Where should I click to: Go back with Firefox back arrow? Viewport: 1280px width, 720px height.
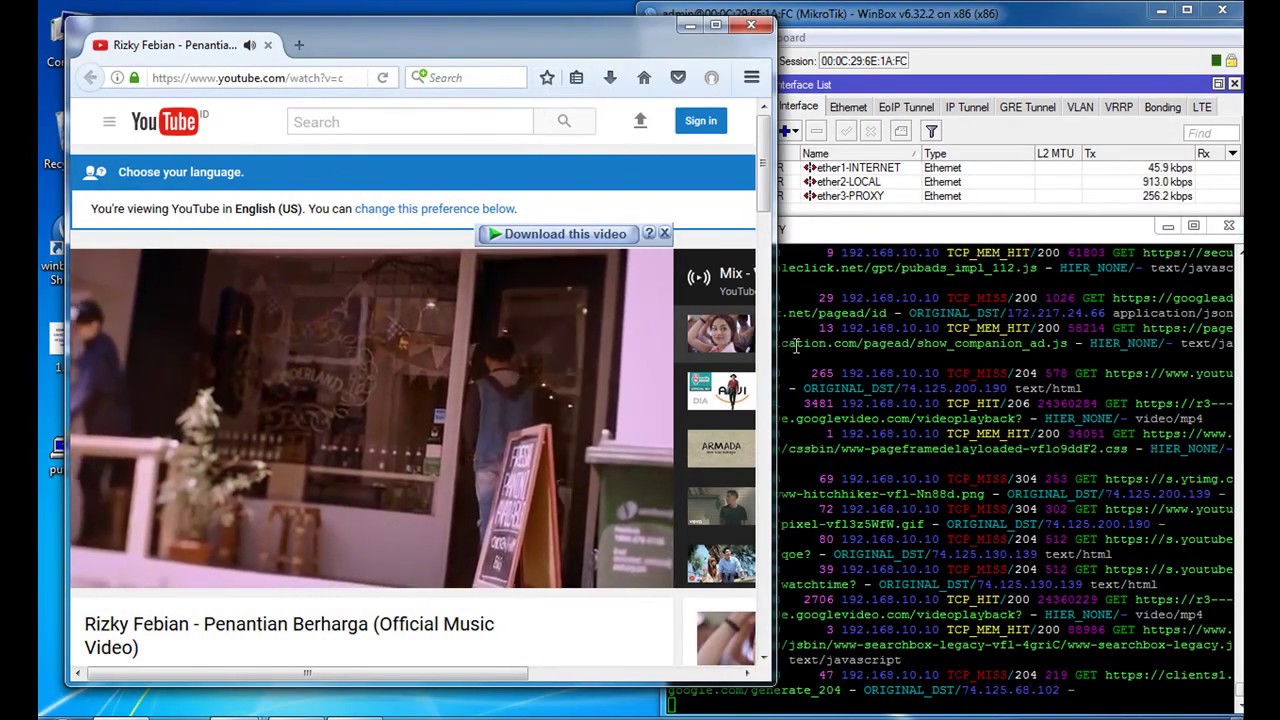90,77
